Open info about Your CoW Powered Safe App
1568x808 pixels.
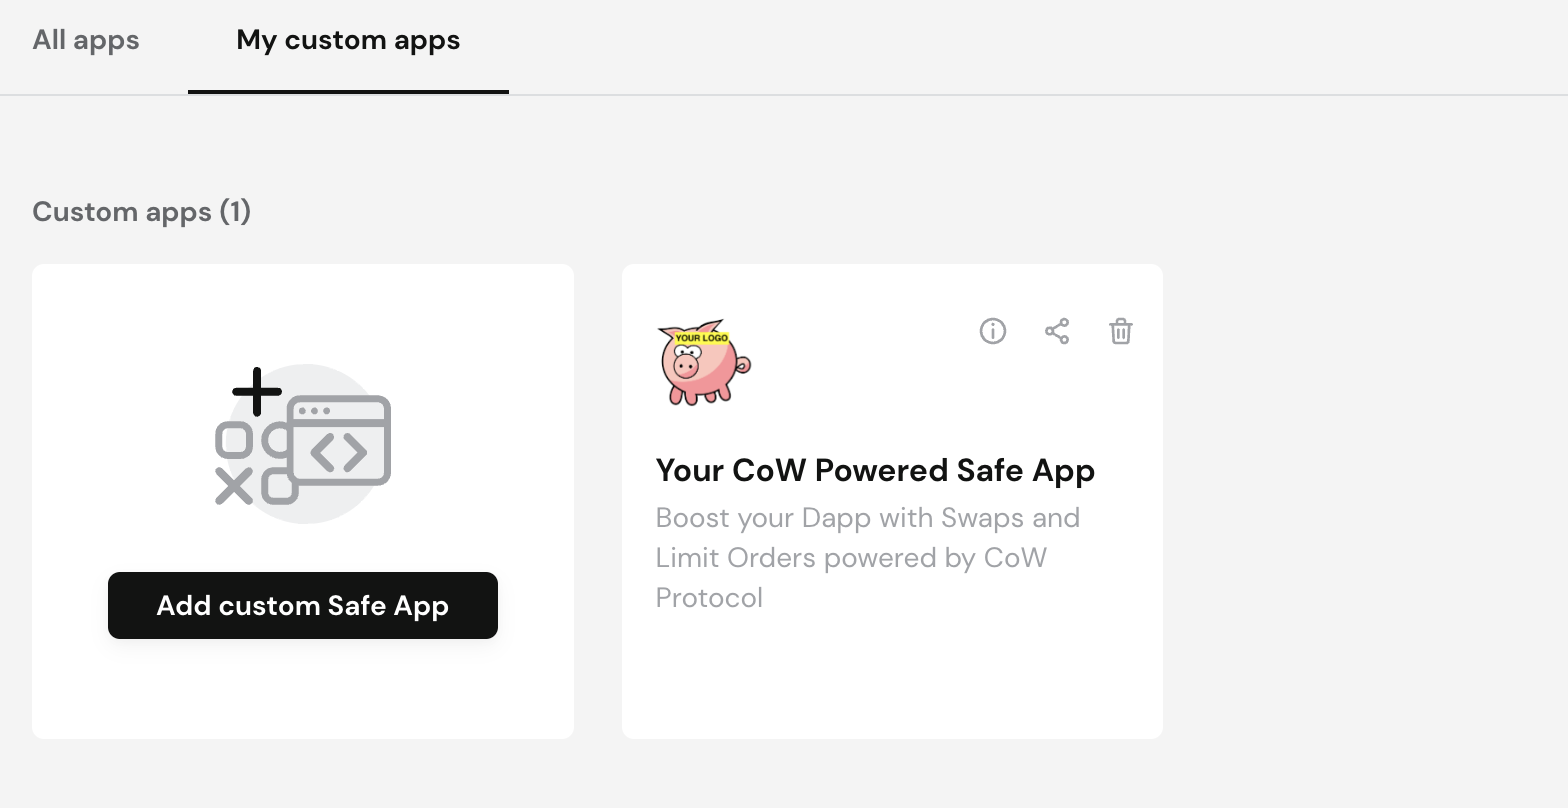point(992,331)
